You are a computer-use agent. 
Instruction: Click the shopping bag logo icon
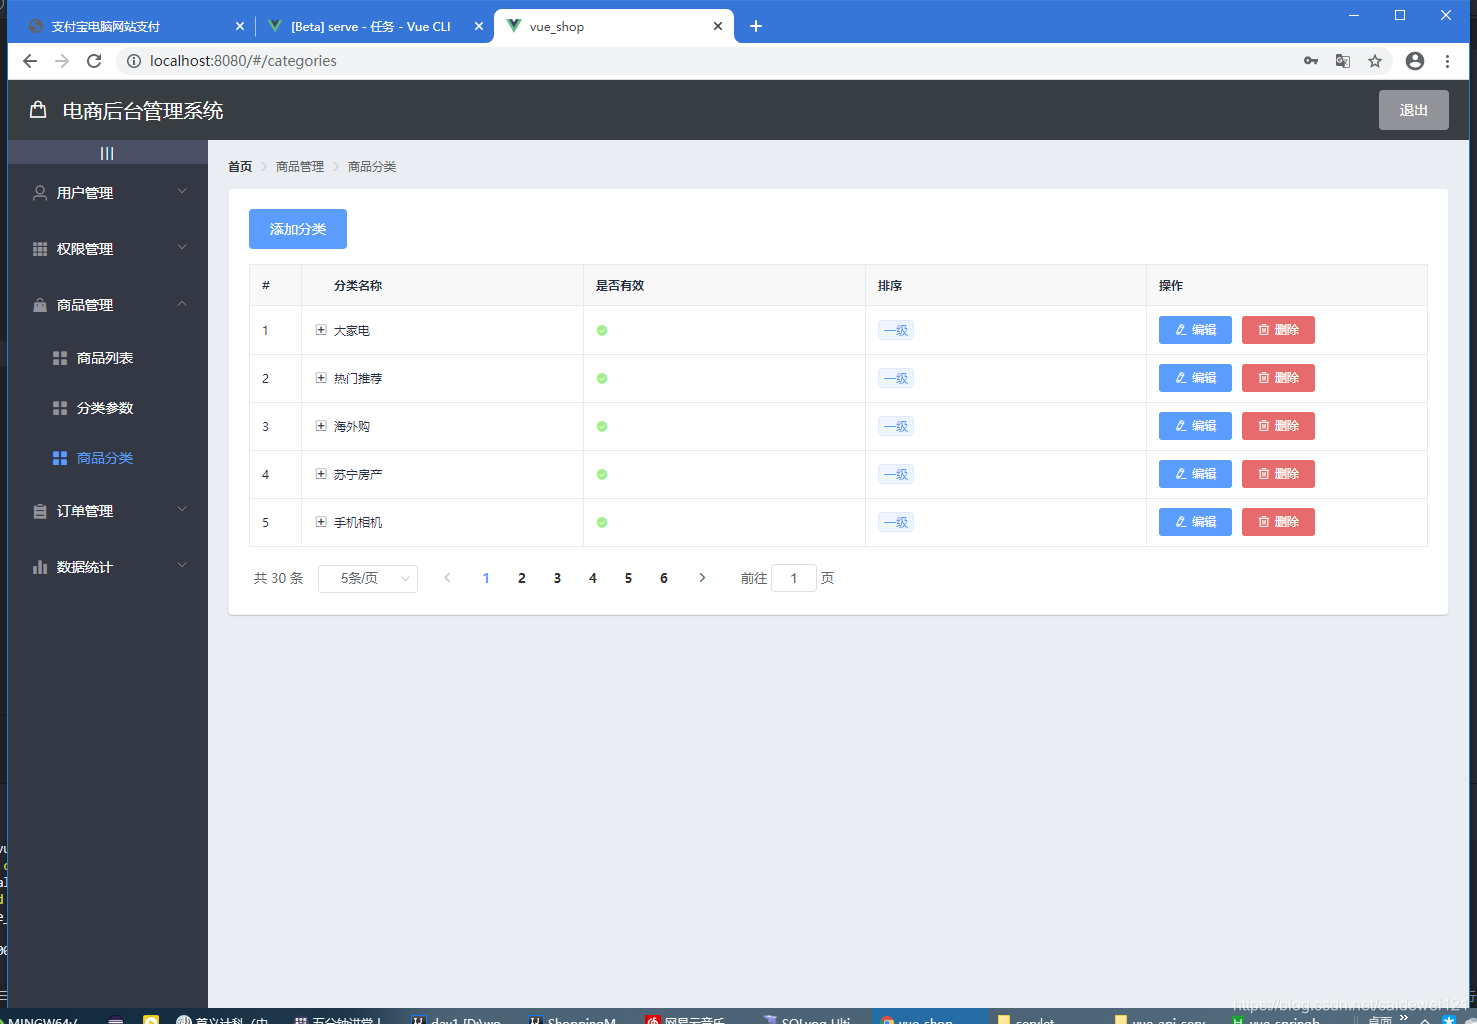tap(38, 110)
